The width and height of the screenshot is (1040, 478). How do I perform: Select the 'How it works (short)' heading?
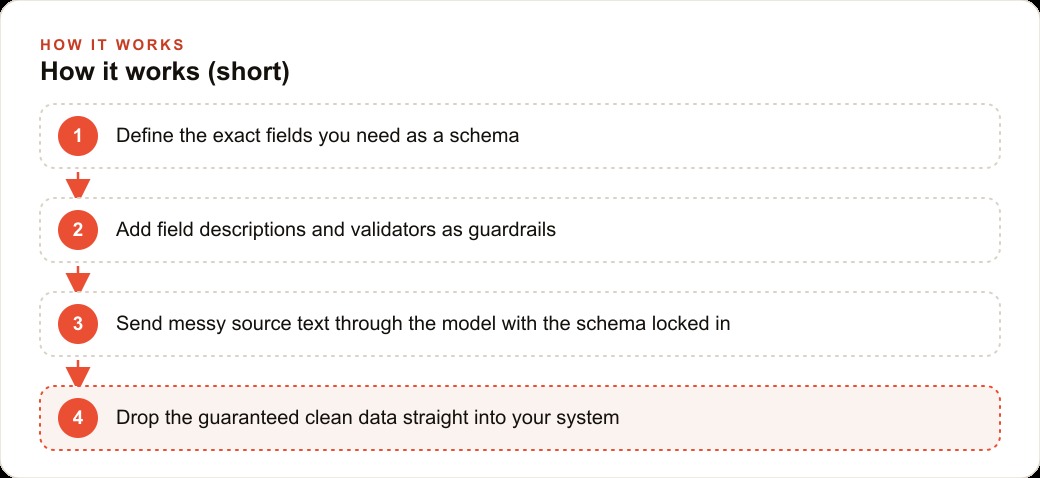pos(164,72)
